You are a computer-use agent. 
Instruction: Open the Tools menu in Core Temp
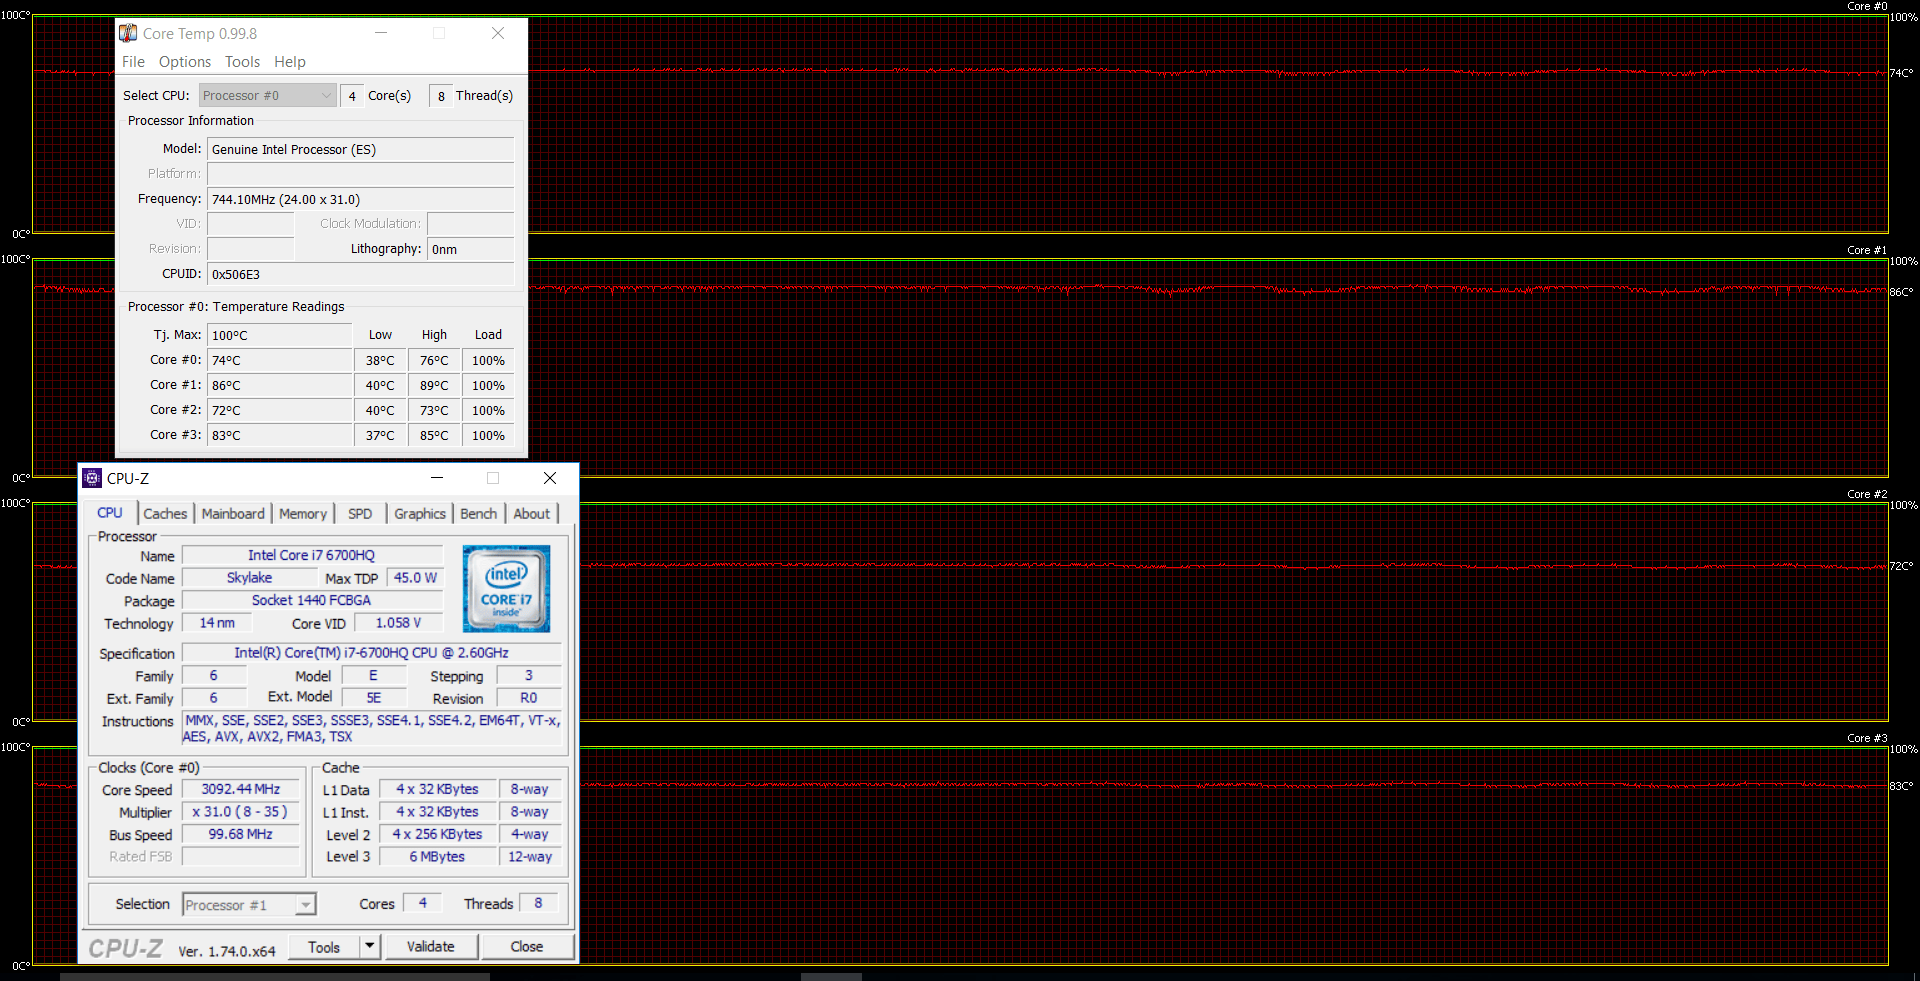tap(242, 62)
